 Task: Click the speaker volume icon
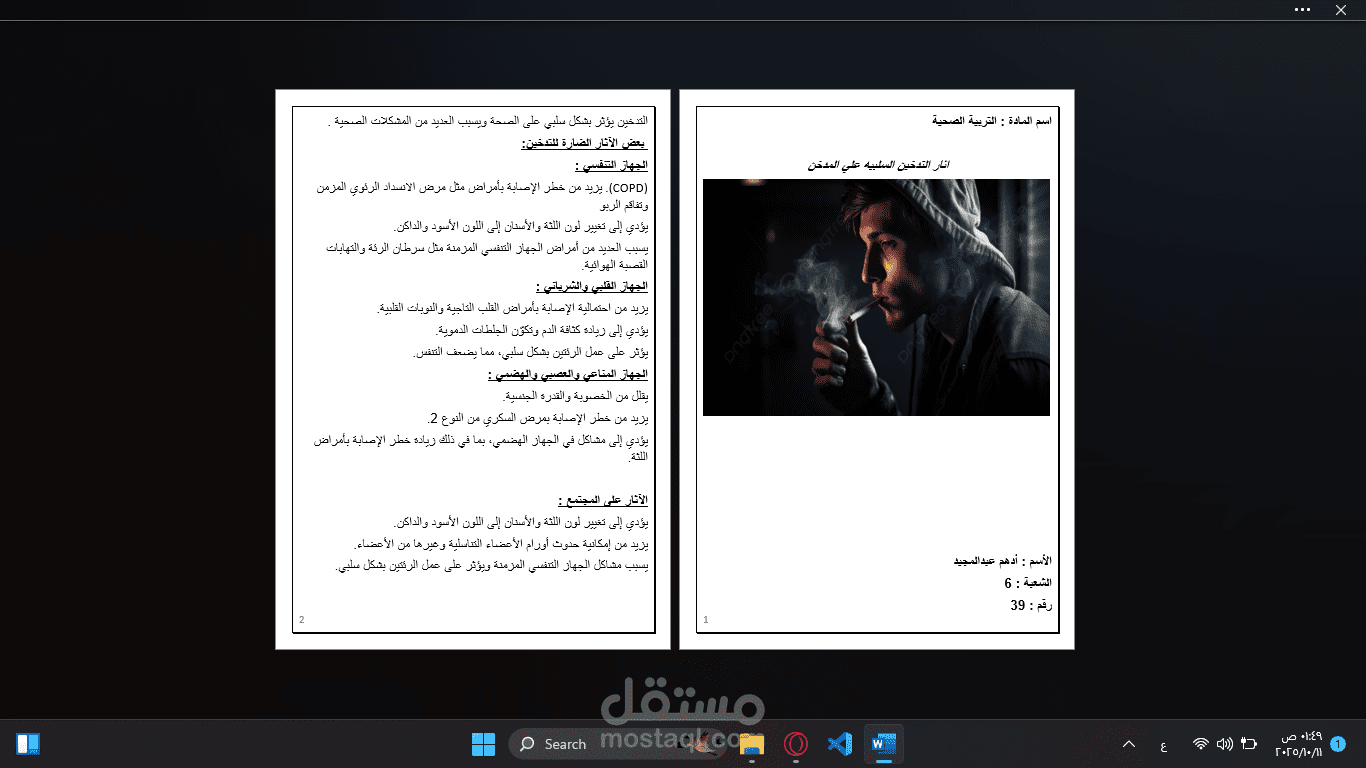click(1225, 744)
